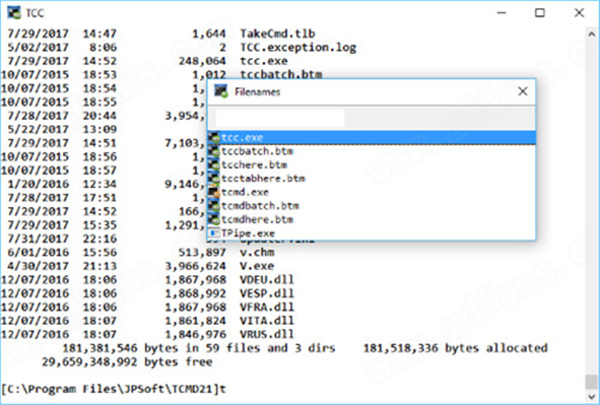Click the filter text box in Filenames popup
Image resolution: width=600 pixels, height=405 pixels.
[x=275, y=117]
